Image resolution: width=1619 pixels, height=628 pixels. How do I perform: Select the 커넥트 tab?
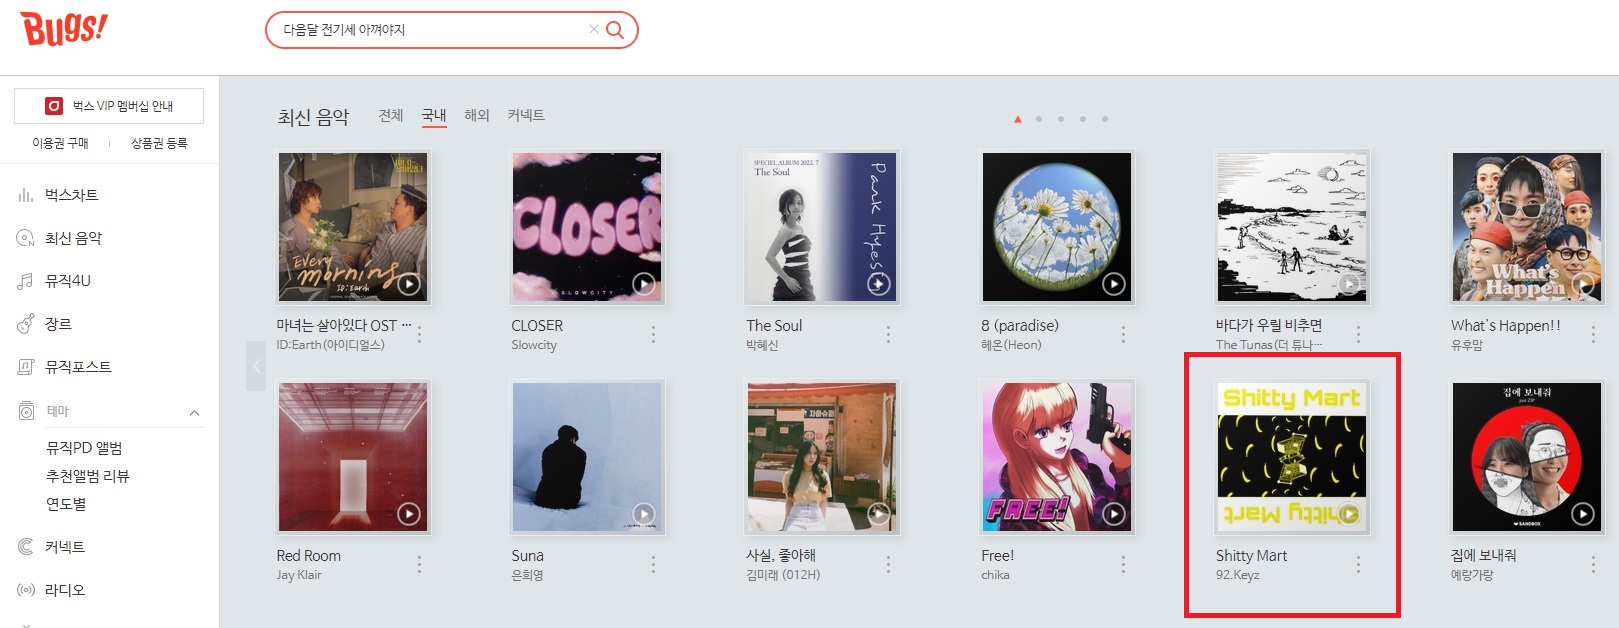526,116
